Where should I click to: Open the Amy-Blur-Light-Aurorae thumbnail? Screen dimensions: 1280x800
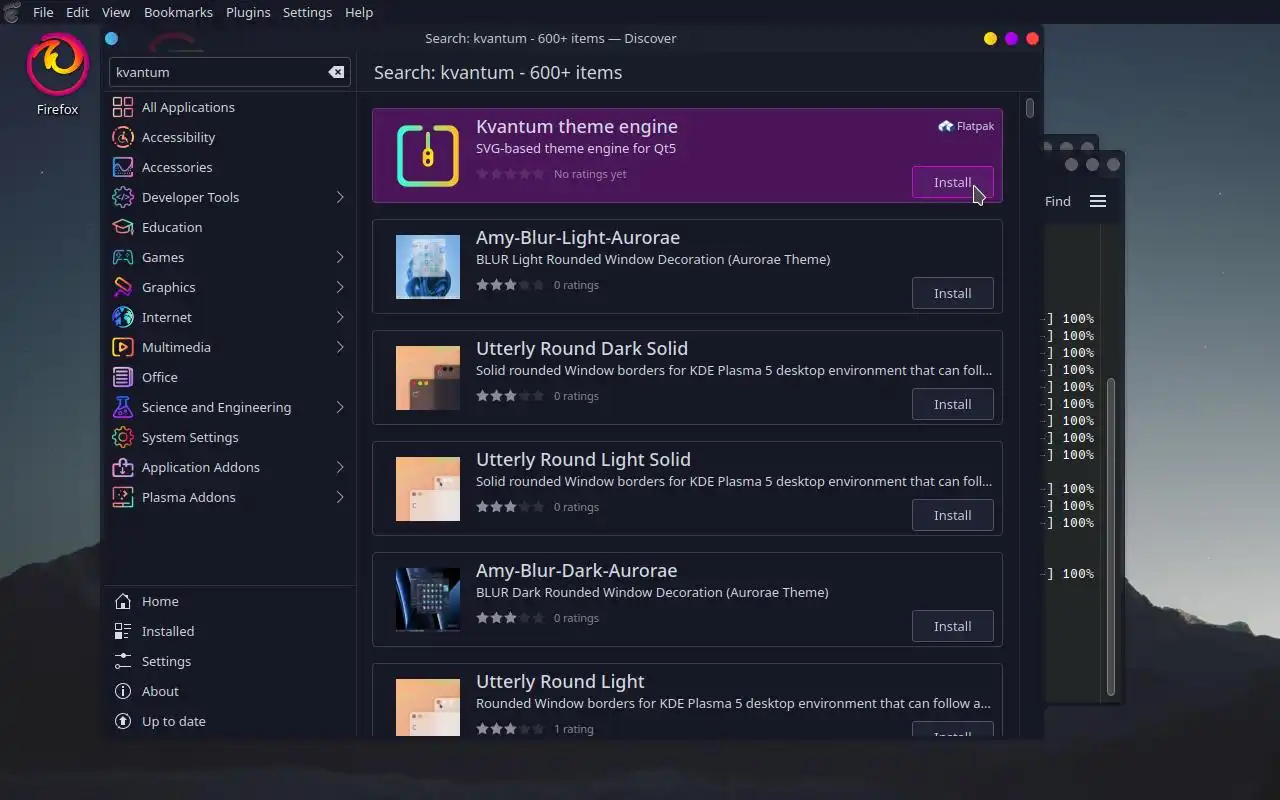428,266
